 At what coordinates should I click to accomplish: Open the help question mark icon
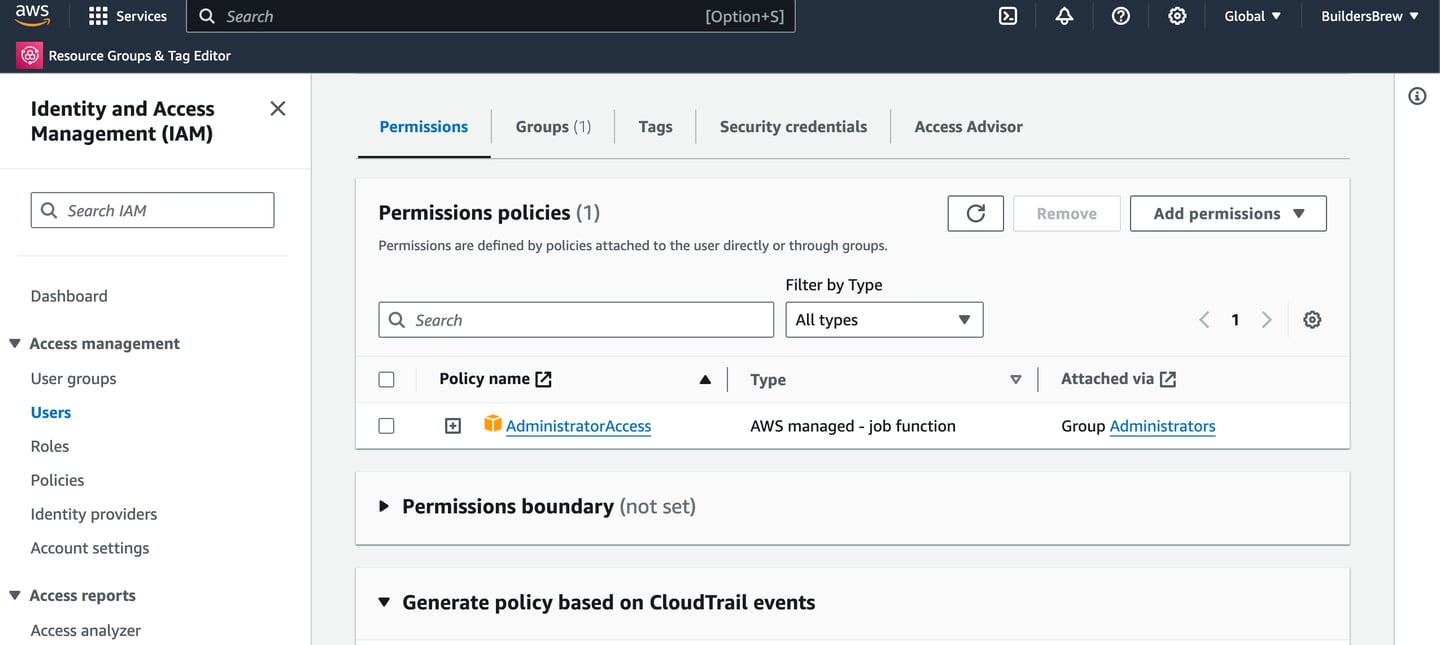(x=1121, y=16)
